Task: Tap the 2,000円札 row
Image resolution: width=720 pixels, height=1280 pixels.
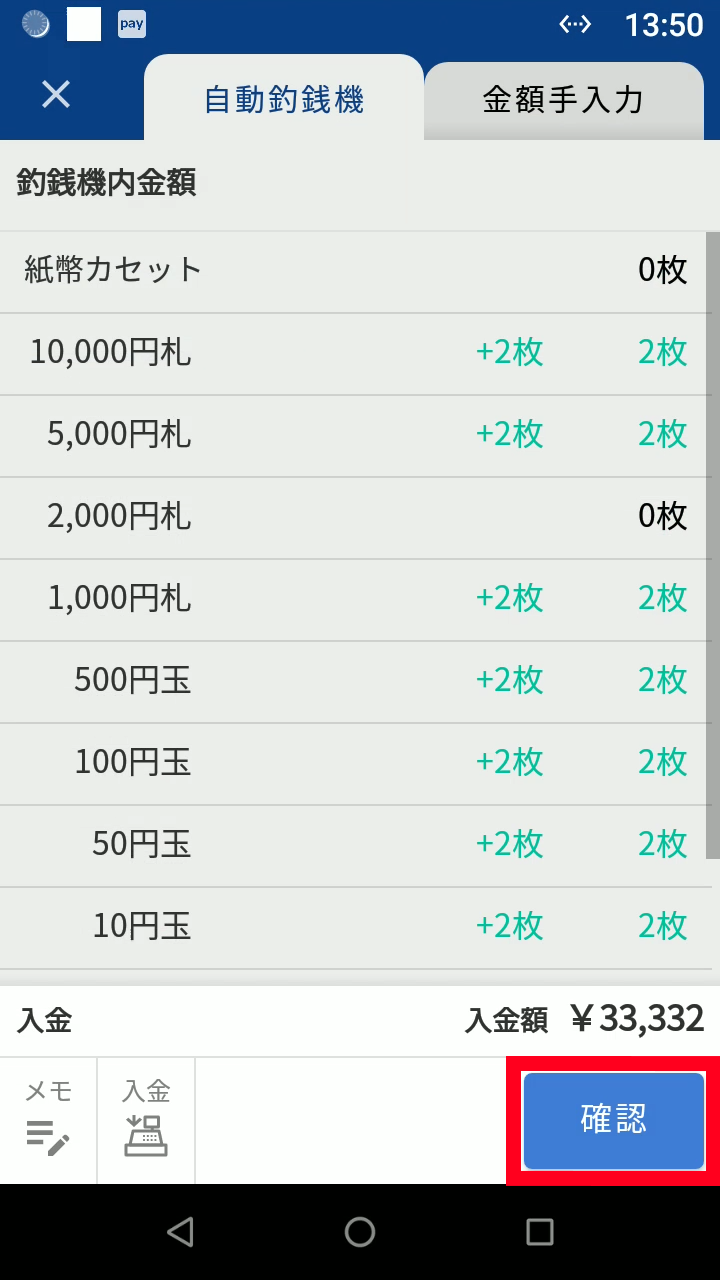Action: click(x=355, y=517)
